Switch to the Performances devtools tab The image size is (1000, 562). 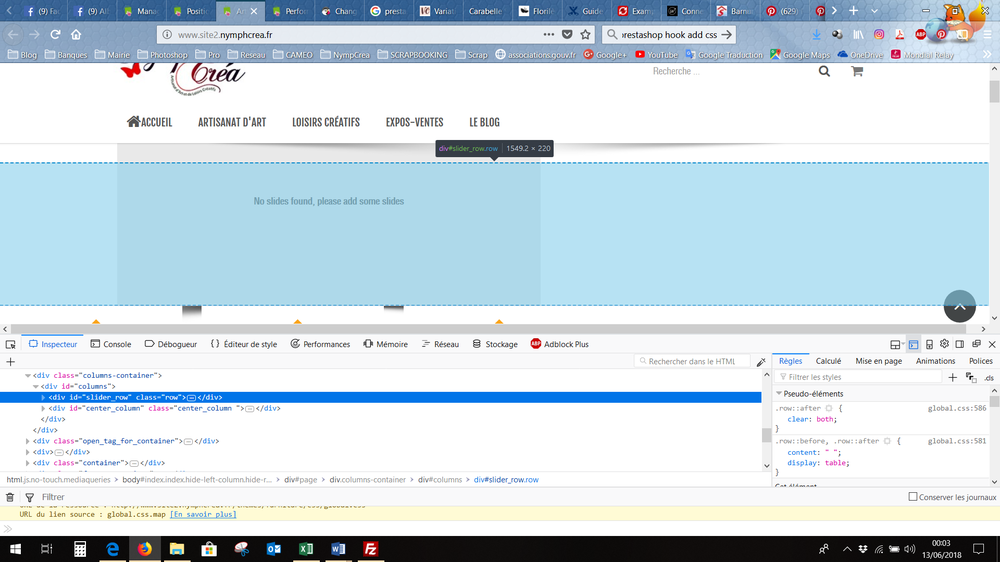pos(320,344)
